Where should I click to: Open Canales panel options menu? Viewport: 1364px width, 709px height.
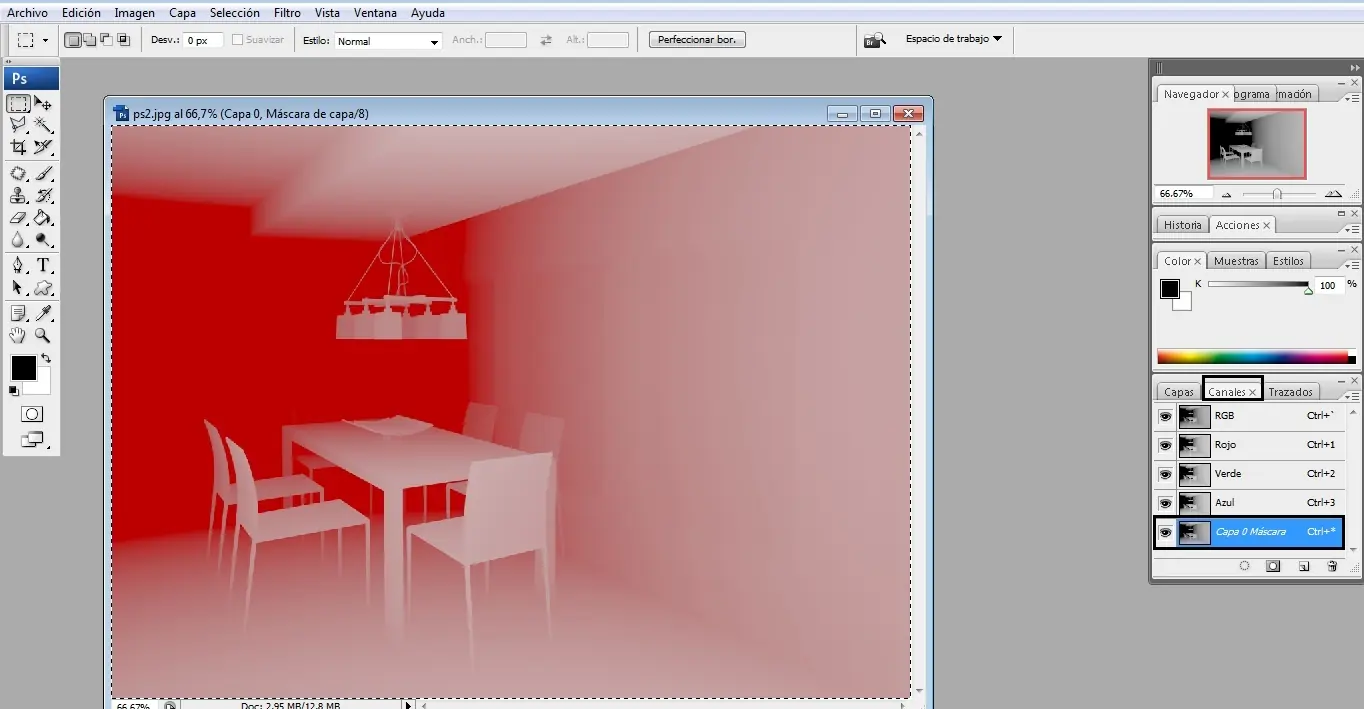pyautogui.click(x=1352, y=397)
